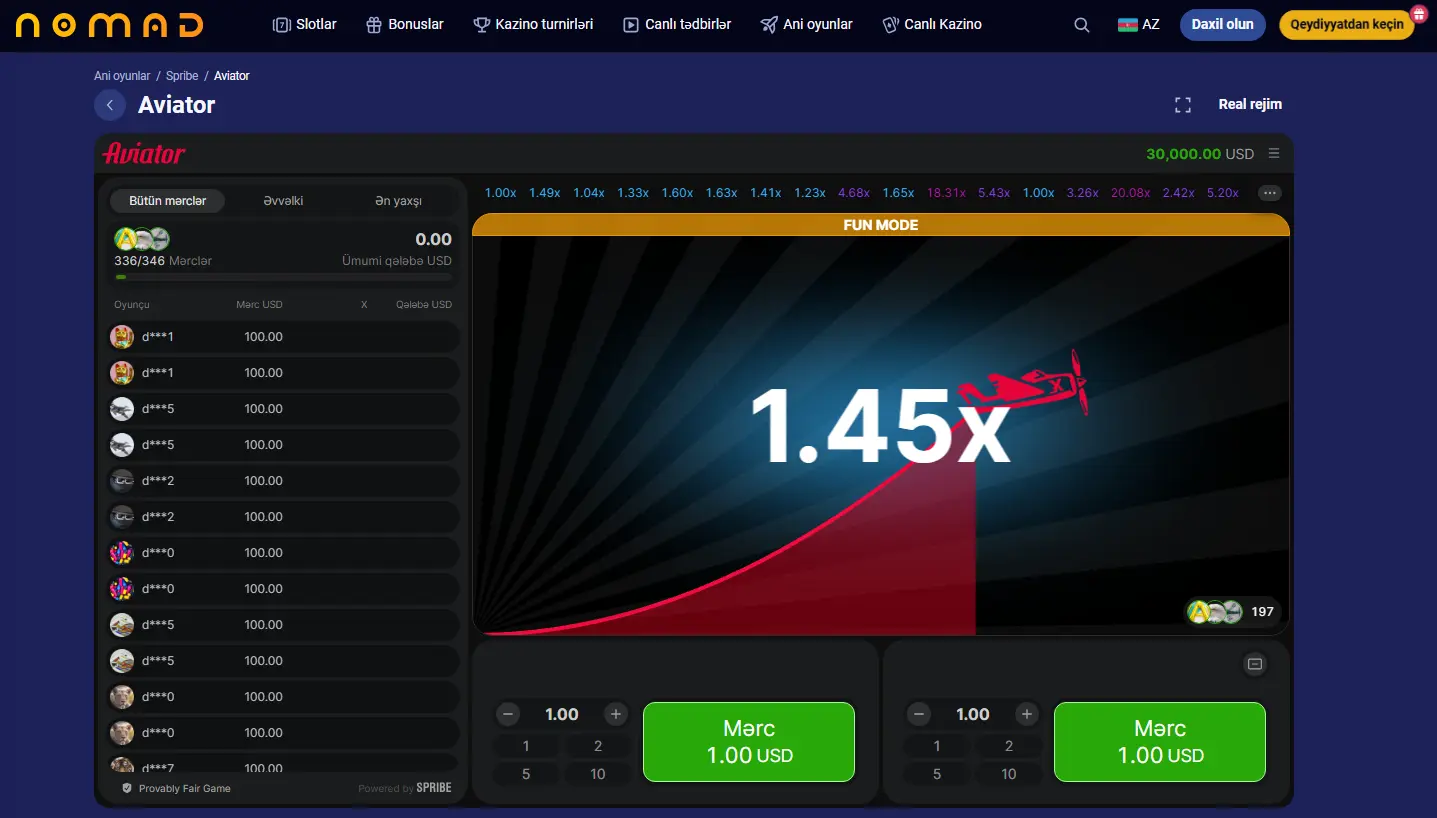Click the 1.65x round result

(898, 193)
